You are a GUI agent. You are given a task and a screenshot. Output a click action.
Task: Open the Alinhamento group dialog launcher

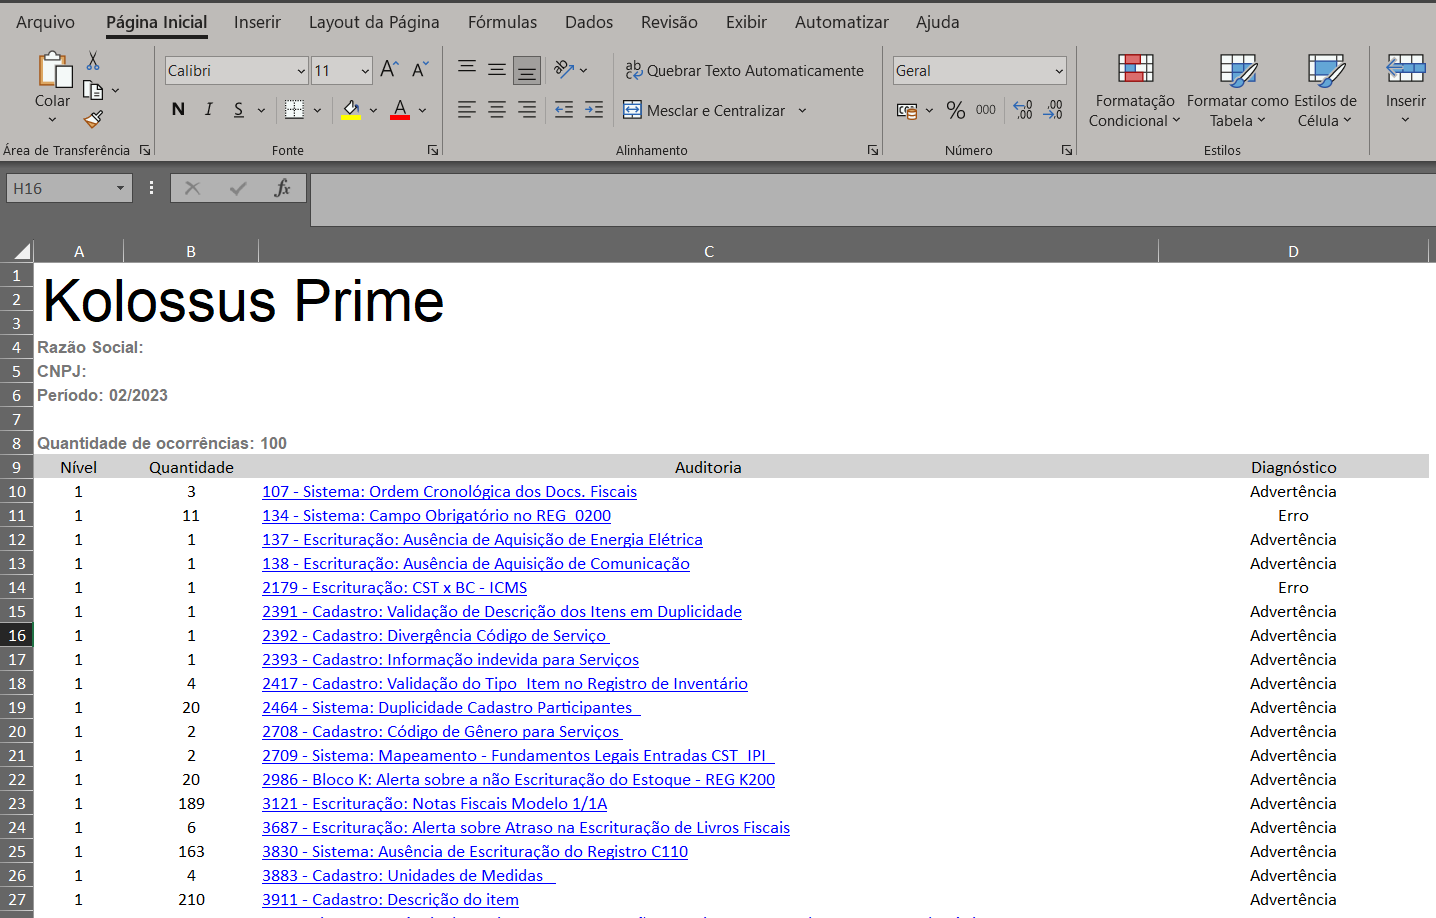pyautogui.click(x=873, y=150)
